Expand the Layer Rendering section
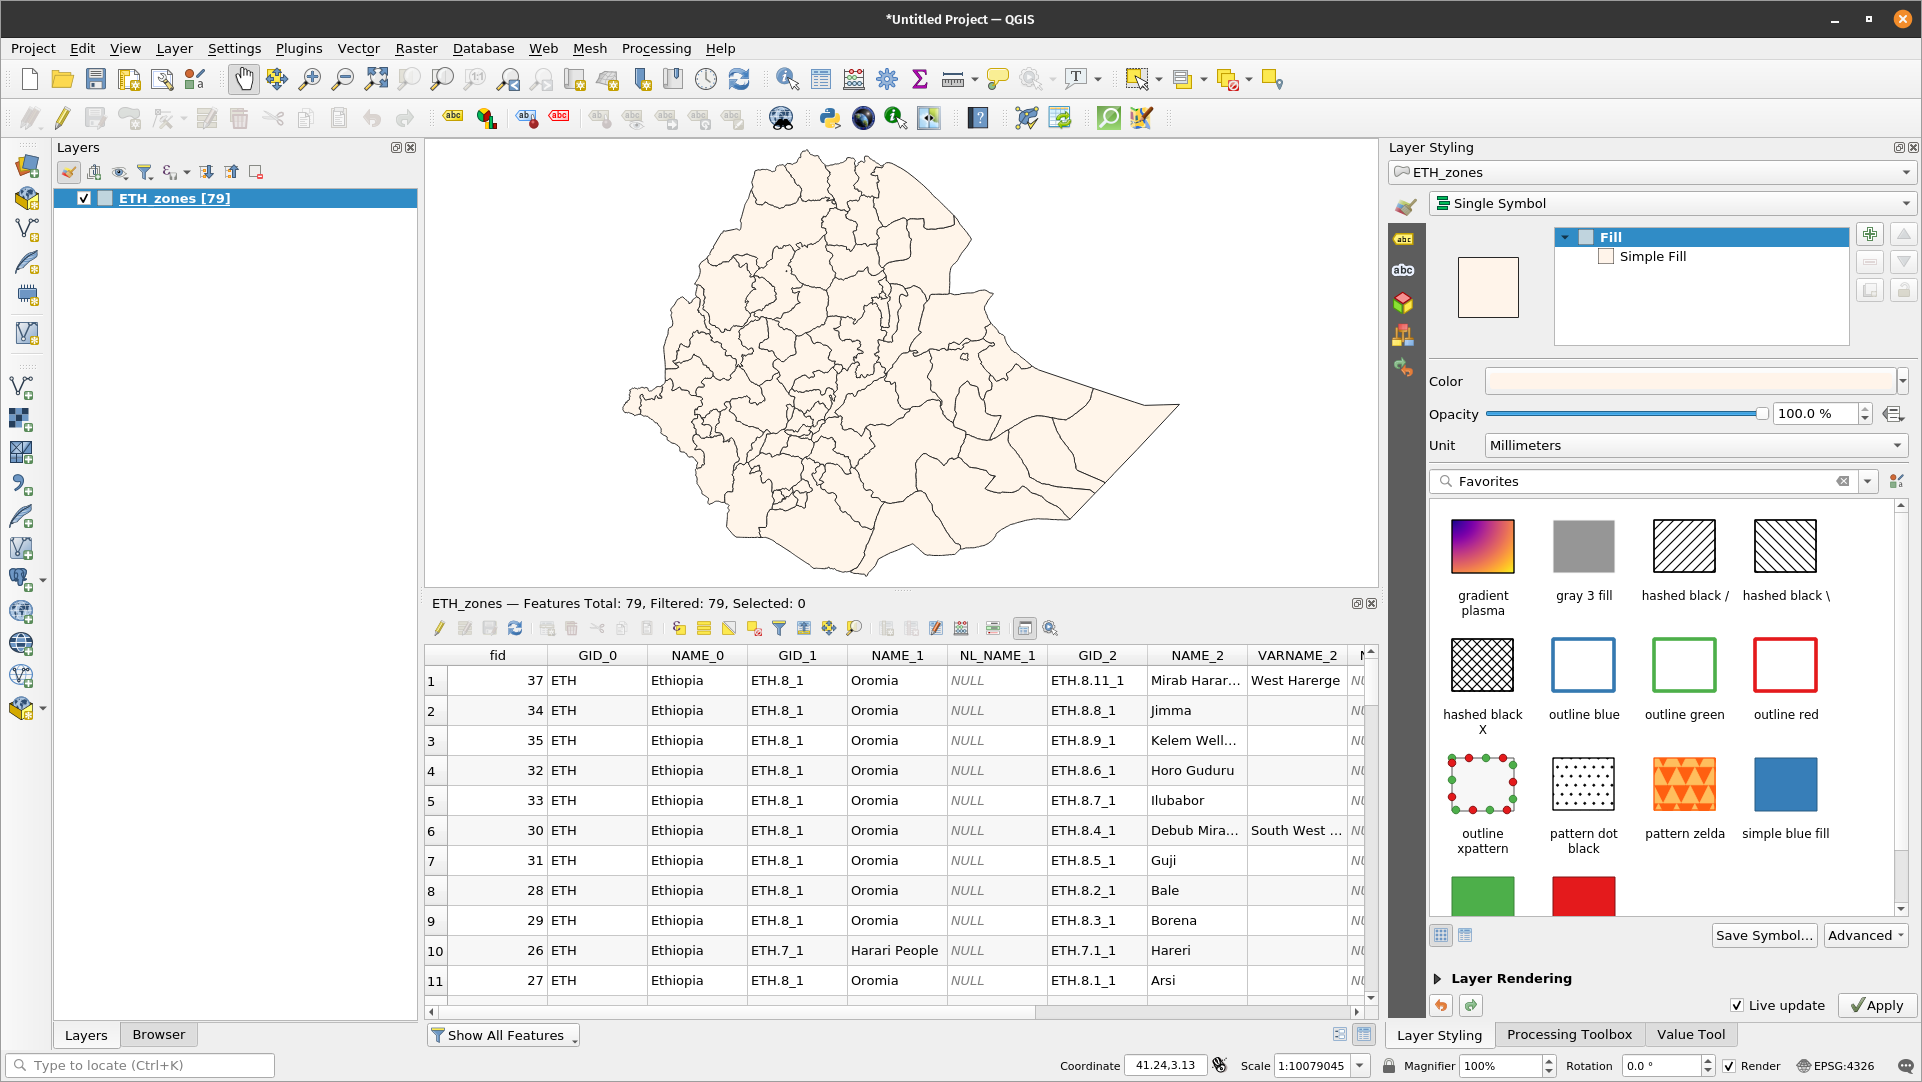The width and height of the screenshot is (1922, 1082). pyautogui.click(x=1437, y=979)
